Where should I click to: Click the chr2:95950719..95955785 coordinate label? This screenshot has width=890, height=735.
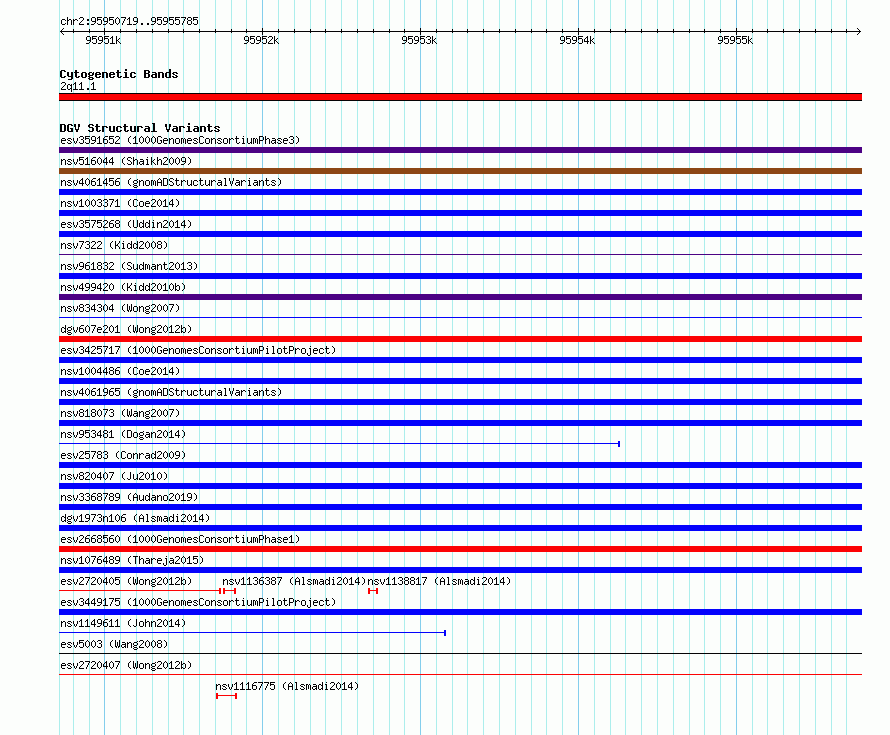point(129,21)
